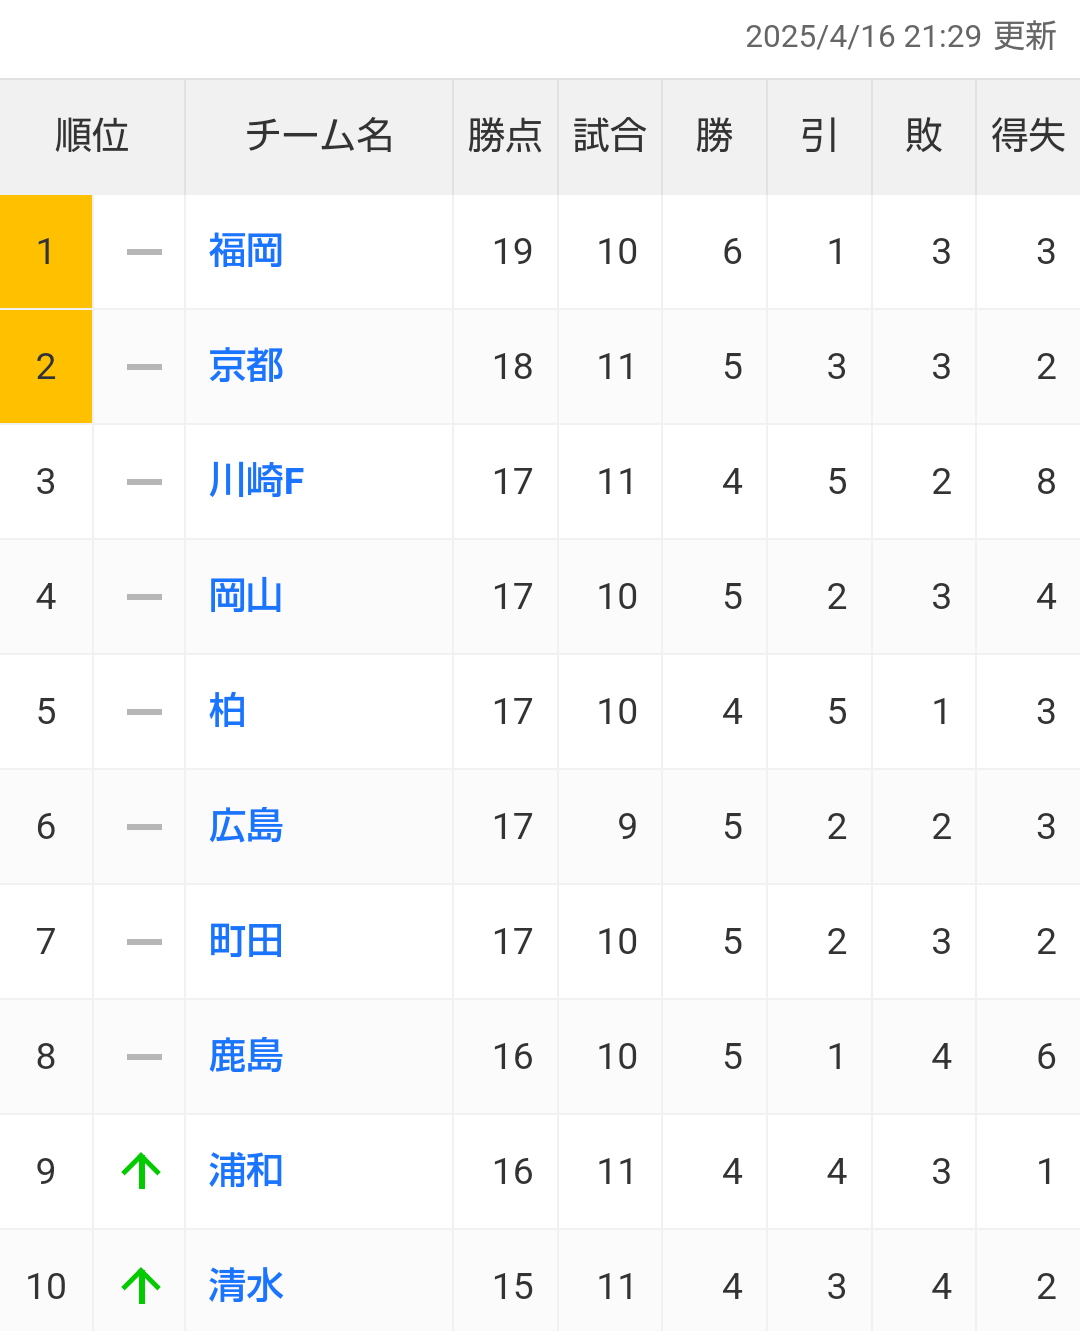Image resolution: width=1080 pixels, height=1331 pixels.
Task: Open the 川崎F team page
Action: tap(256, 481)
